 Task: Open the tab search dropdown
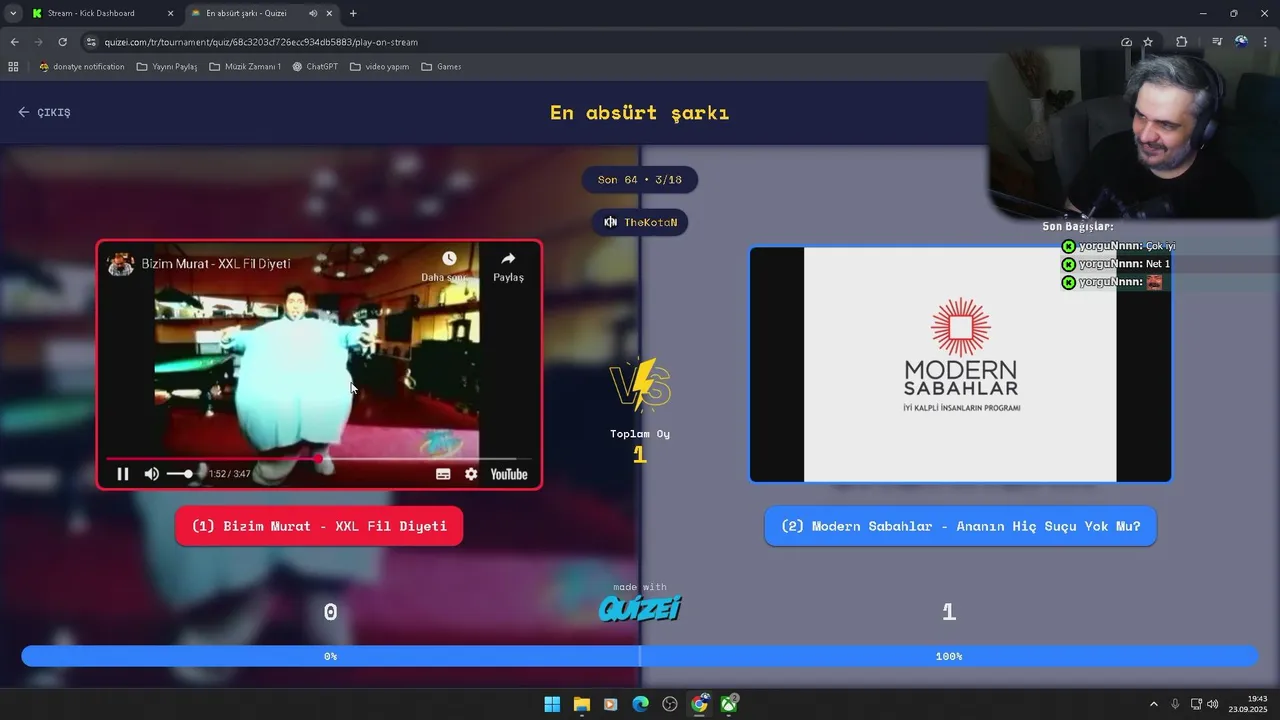[x=12, y=13]
